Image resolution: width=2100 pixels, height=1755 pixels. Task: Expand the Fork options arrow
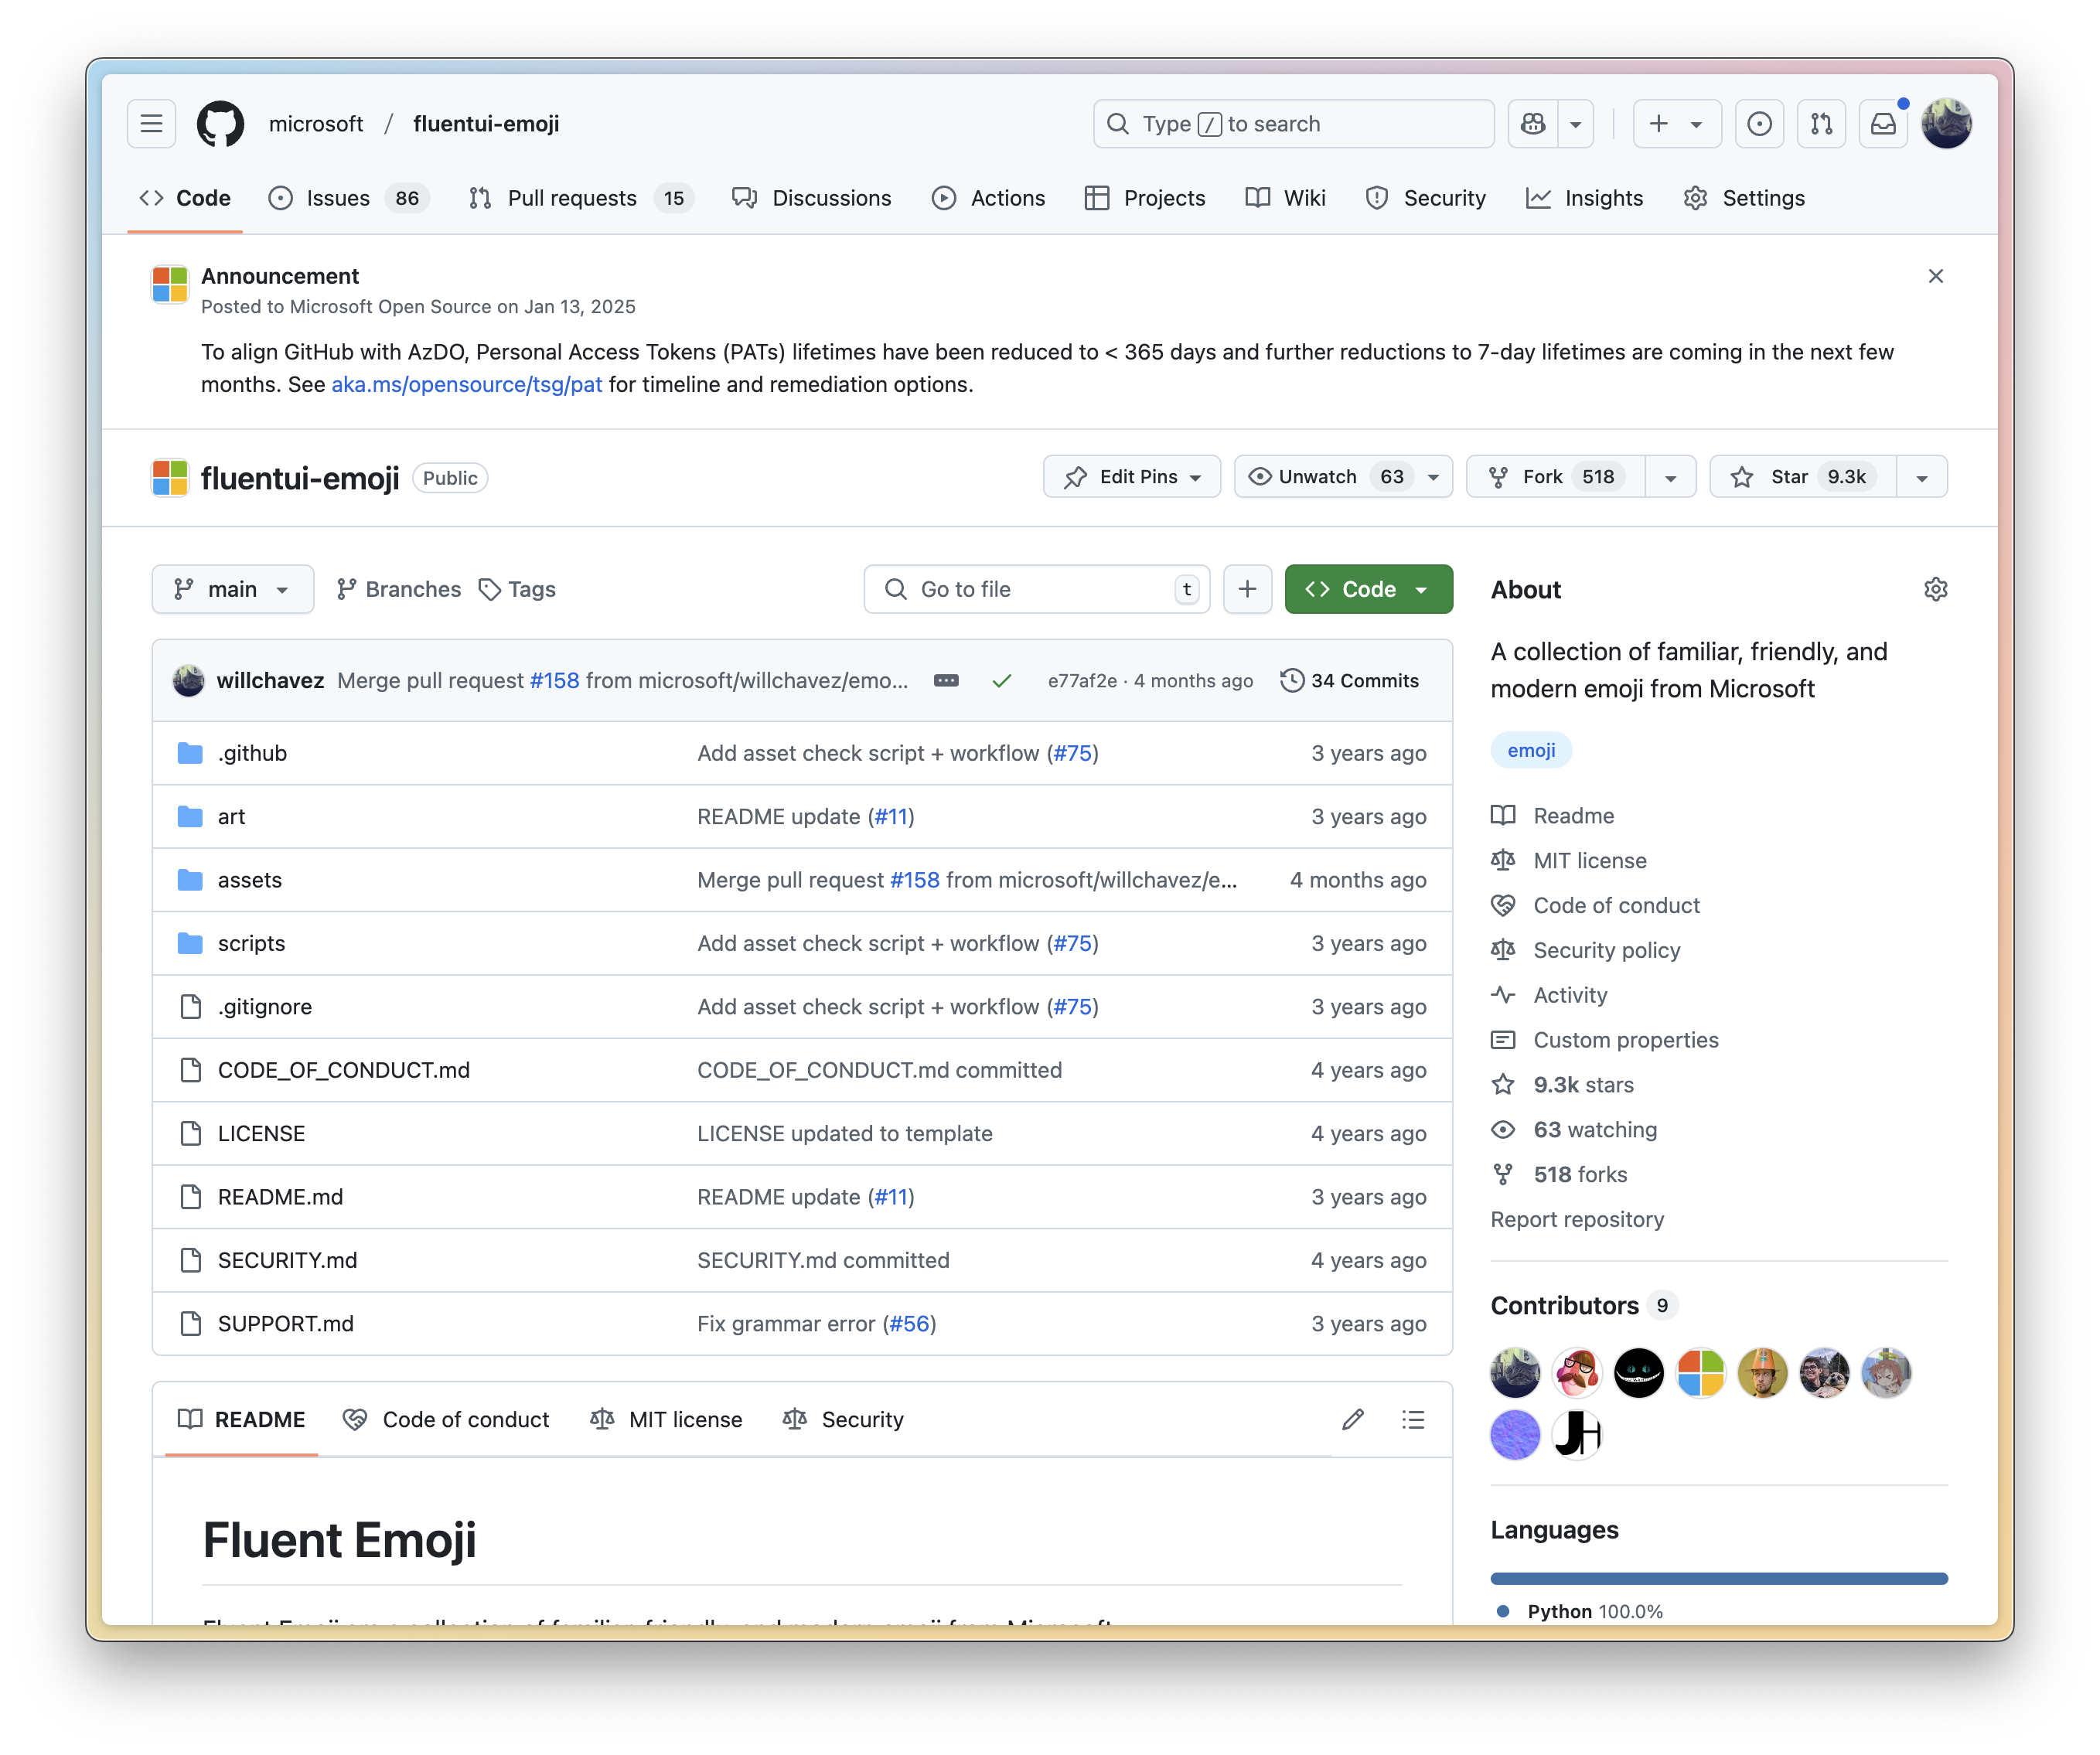1670,477
